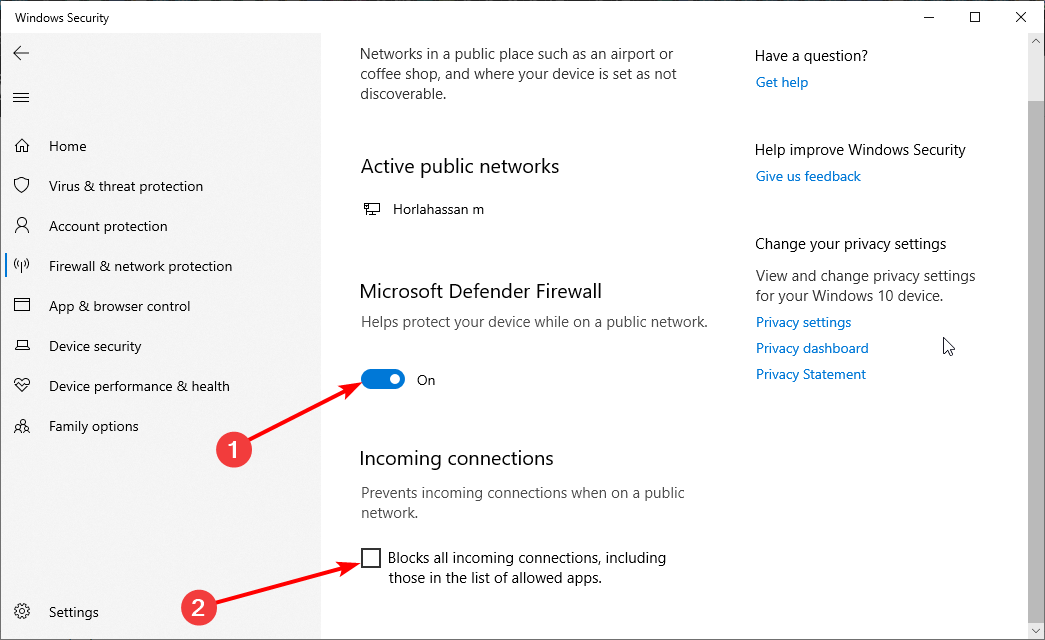The image size is (1045, 640).
Task: Click the Horlahassan m network name
Action: (439, 209)
